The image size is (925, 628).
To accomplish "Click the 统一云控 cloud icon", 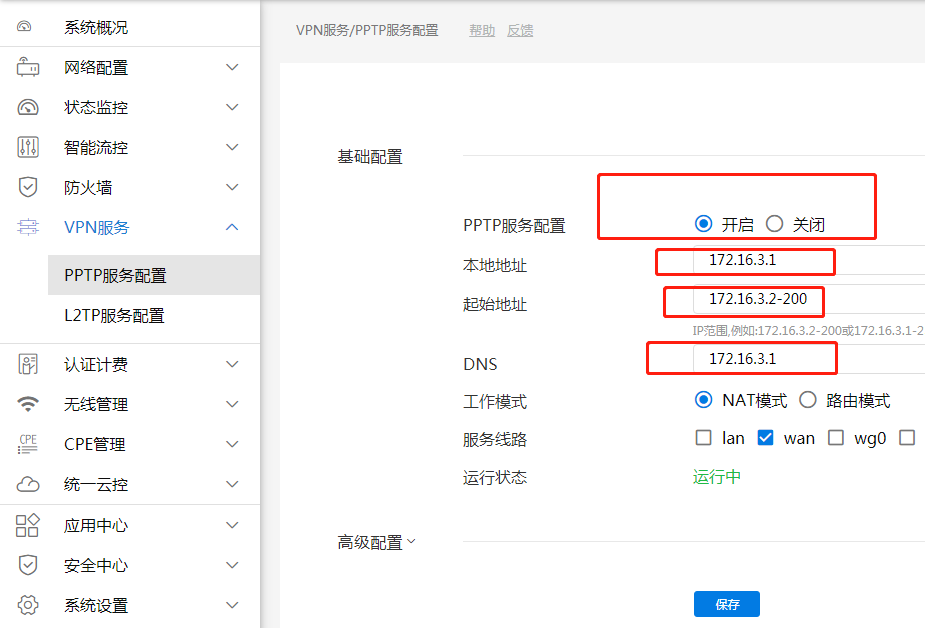I will point(28,485).
